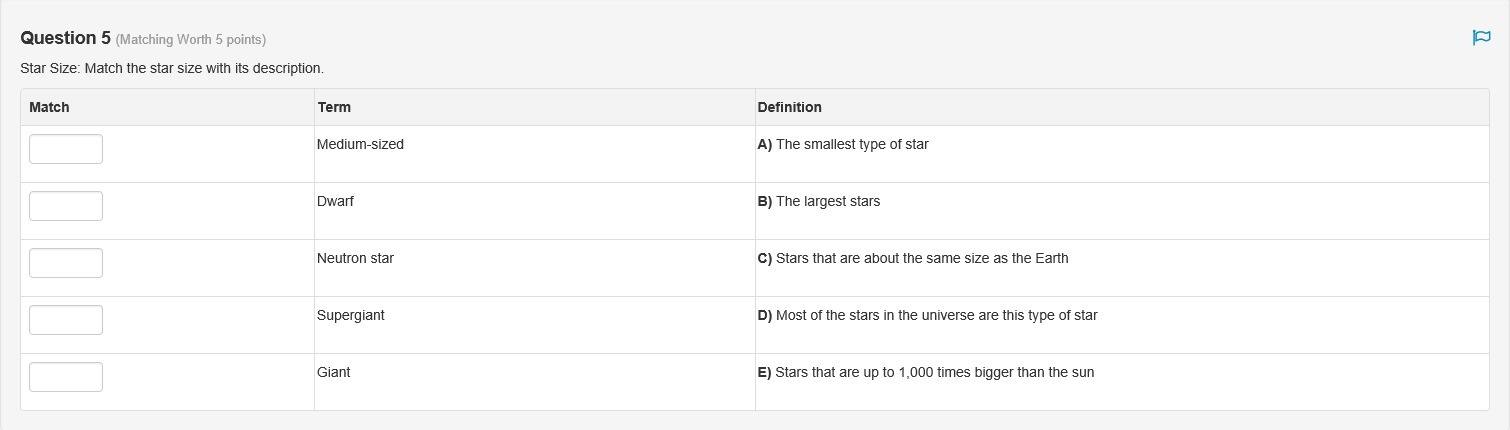The image size is (1510, 430).
Task: Click the match box for Medium-sized
Action: (x=66, y=149)
